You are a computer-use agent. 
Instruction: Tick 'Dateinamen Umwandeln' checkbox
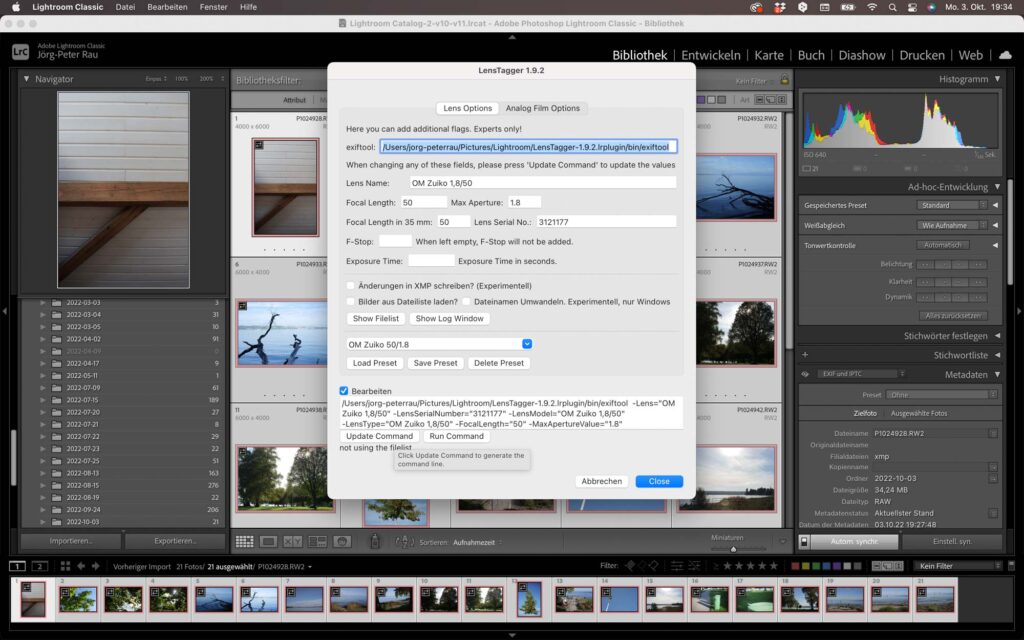466,302
